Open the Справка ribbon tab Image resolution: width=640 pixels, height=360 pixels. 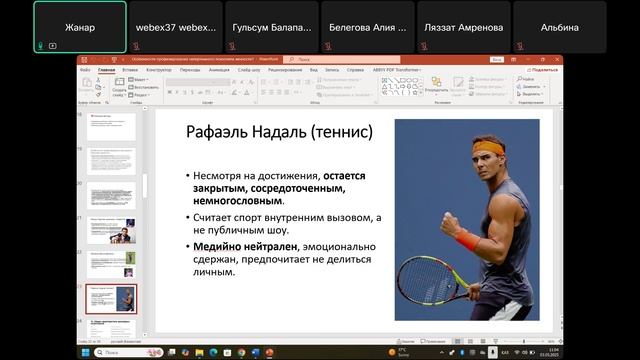point(355,70)
